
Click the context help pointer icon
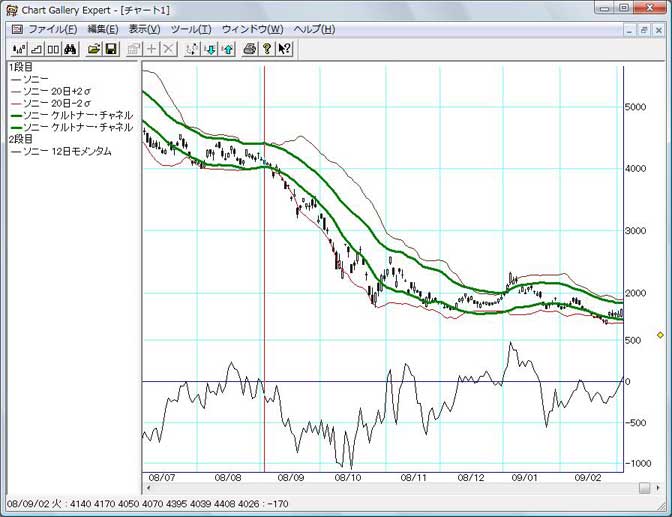click(285, 48)
